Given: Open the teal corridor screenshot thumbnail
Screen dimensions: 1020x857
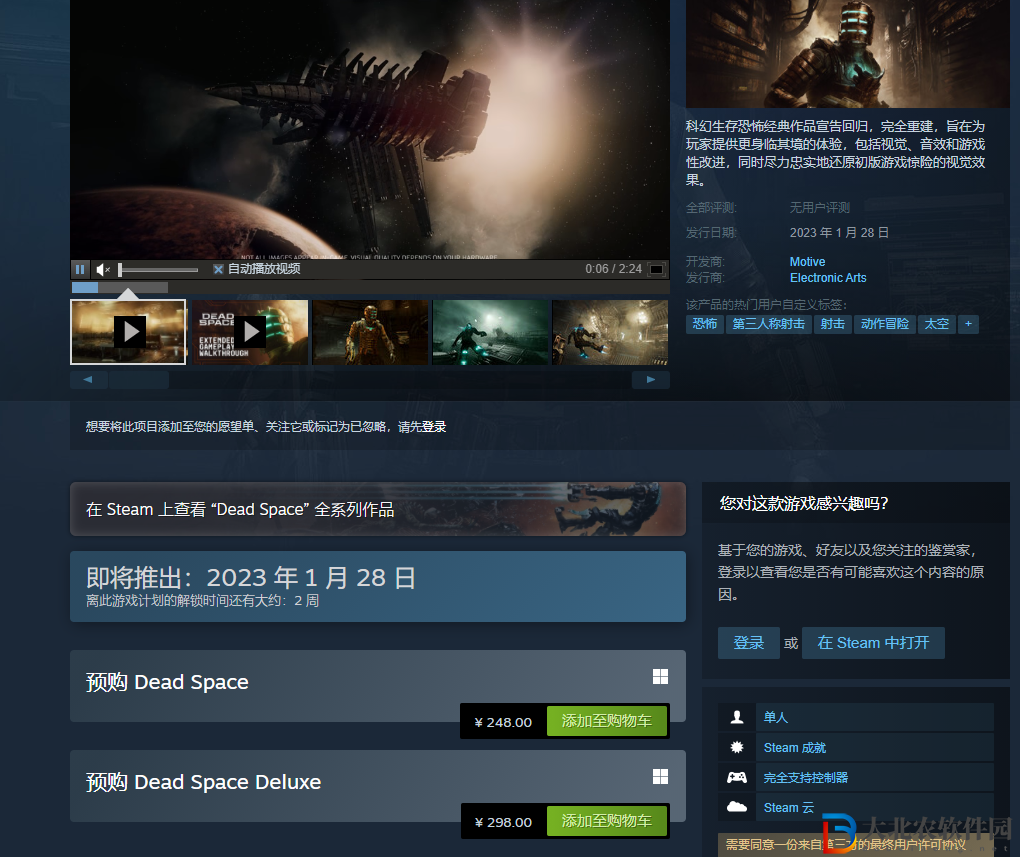Looking at the screenshot, I should point(490,332).
